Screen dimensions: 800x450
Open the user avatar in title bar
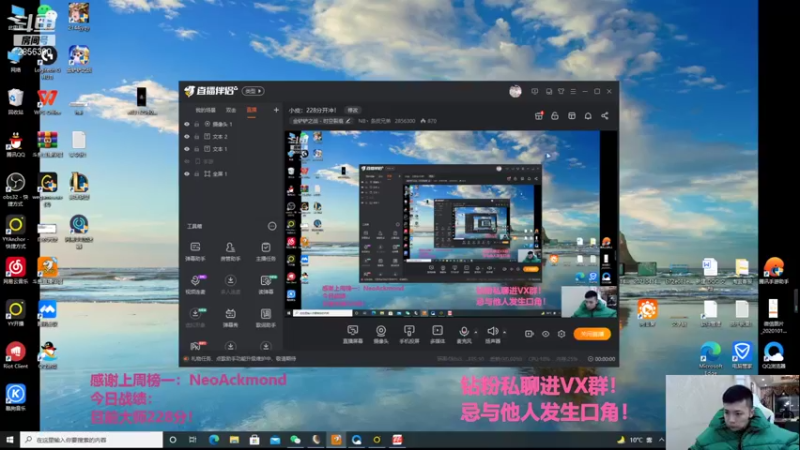coord(515,91)
